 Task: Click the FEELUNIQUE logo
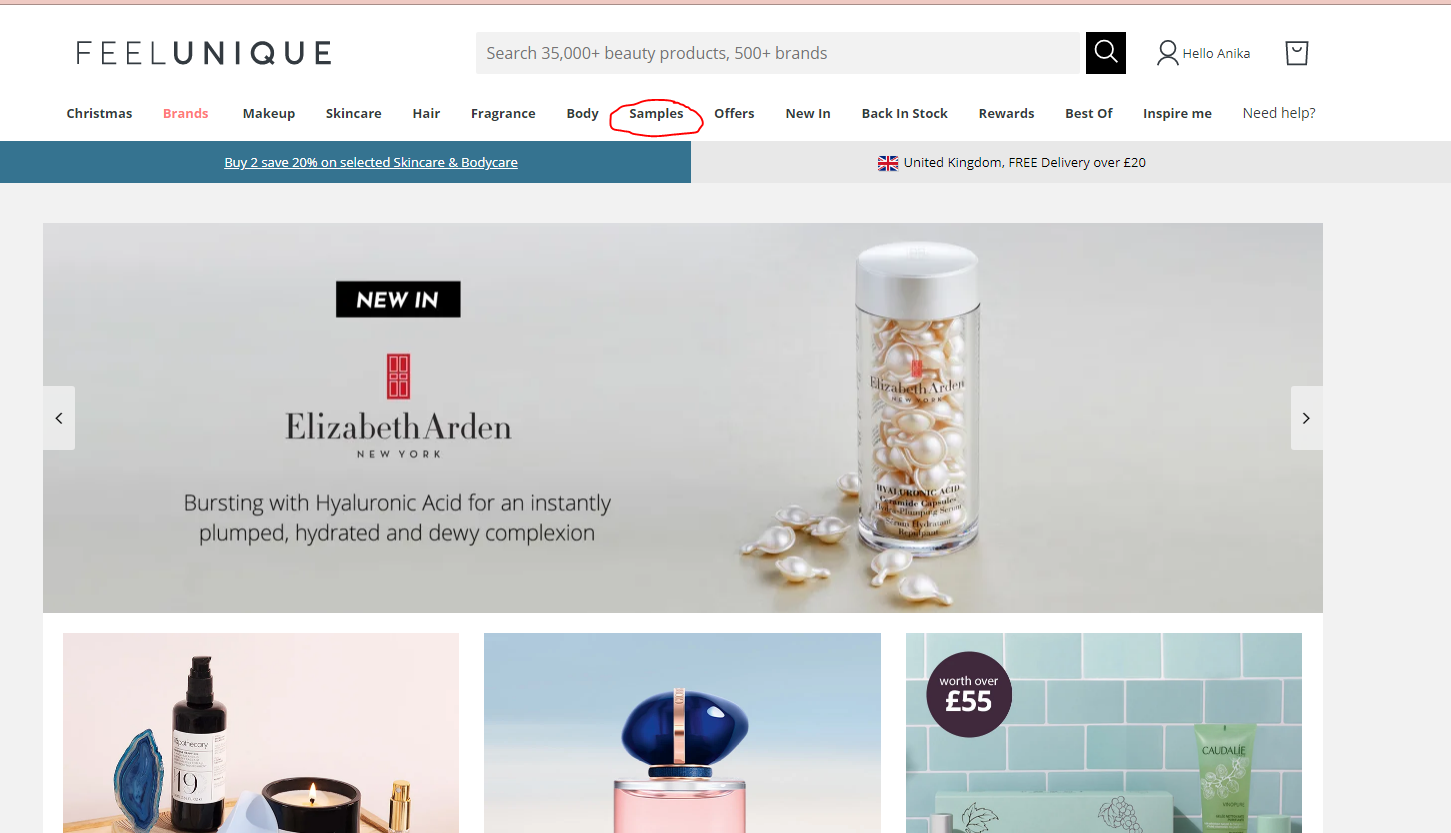pyautogui.click(x=204, y=53)
